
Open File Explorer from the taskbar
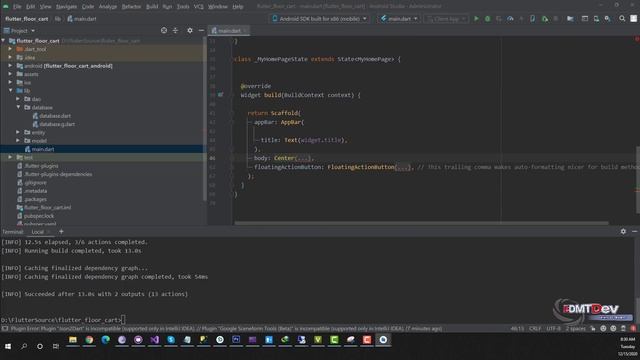pyautogui.click(x=73, y=340)
